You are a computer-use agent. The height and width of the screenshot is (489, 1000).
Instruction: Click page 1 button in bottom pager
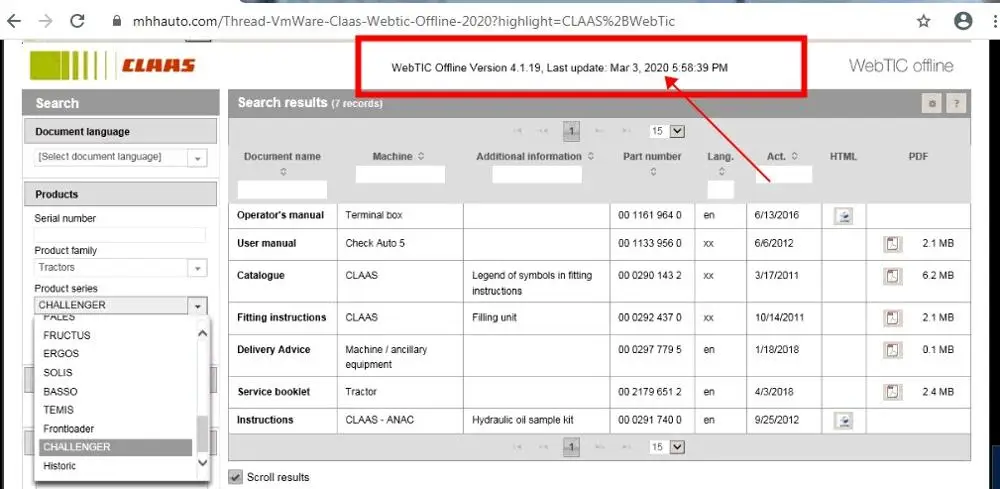[x=572, y=448]
